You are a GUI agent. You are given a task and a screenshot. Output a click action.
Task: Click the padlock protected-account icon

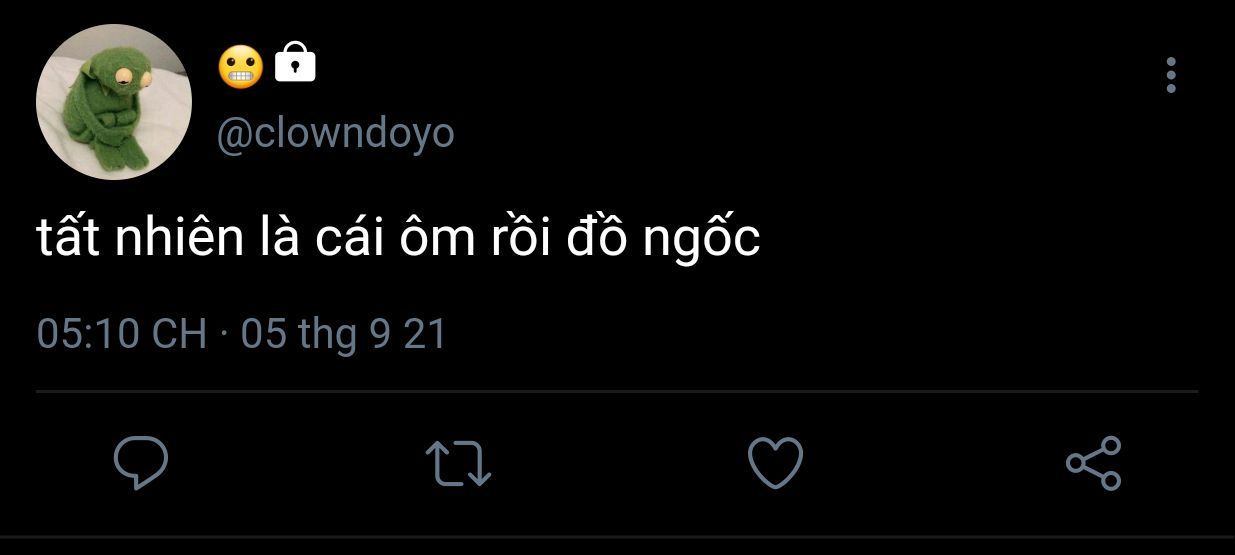[295, 63]
